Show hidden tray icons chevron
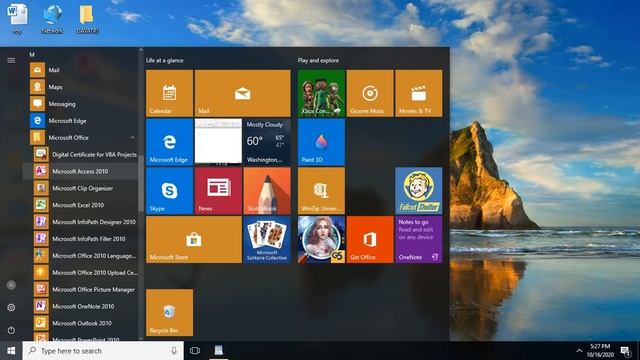This screenshot has width=640, height=360. [579, 351]
